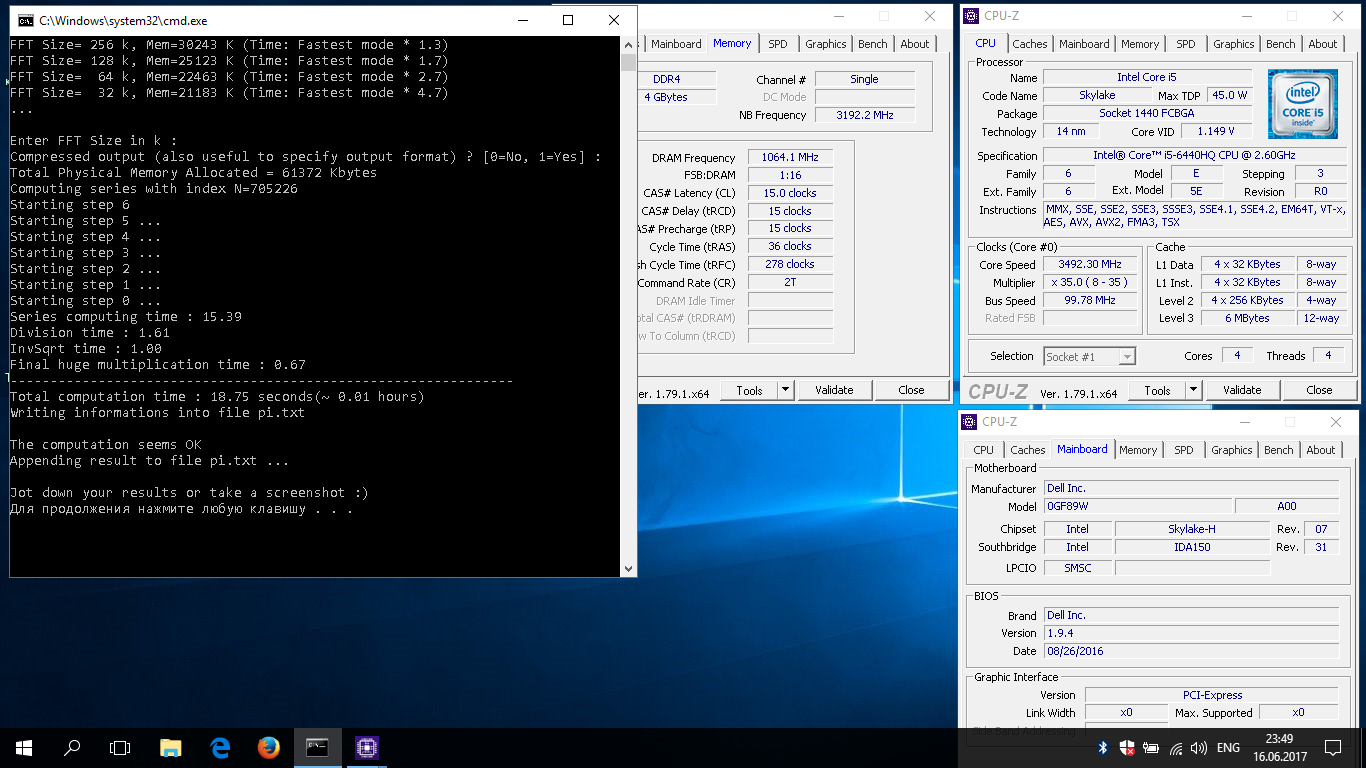Click the motherboard model 0GF89W
1366x768 pixels.
point(1138,507)
